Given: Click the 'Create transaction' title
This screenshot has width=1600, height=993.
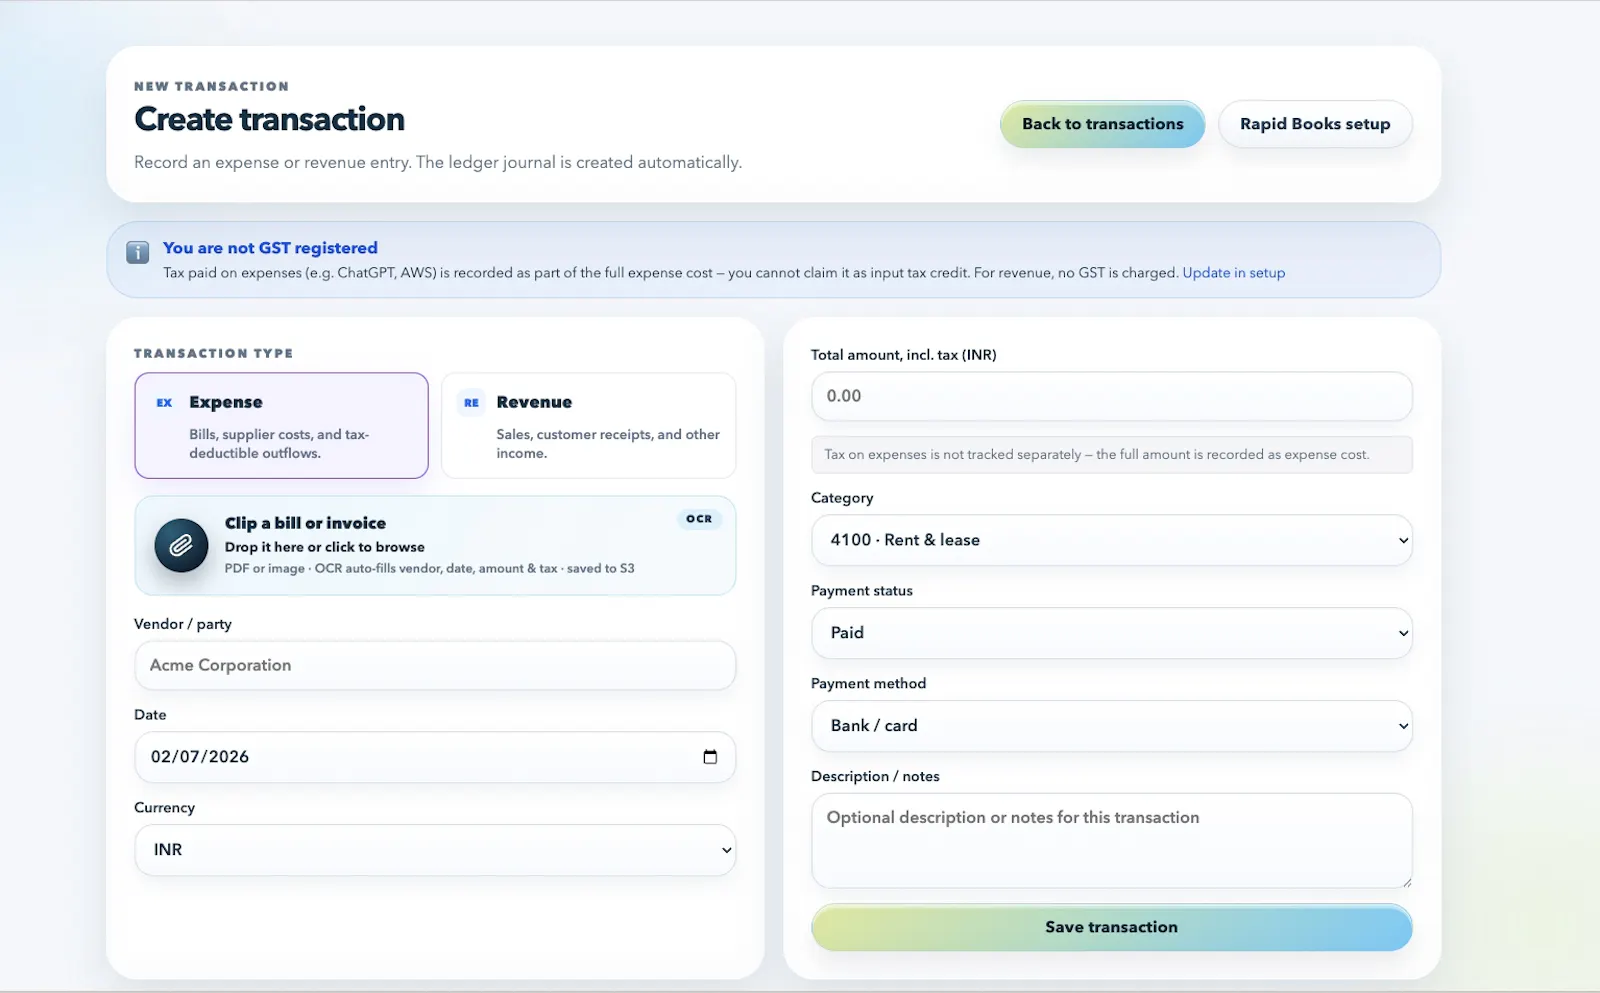Looking at the screenshot, I should point(270,120).
